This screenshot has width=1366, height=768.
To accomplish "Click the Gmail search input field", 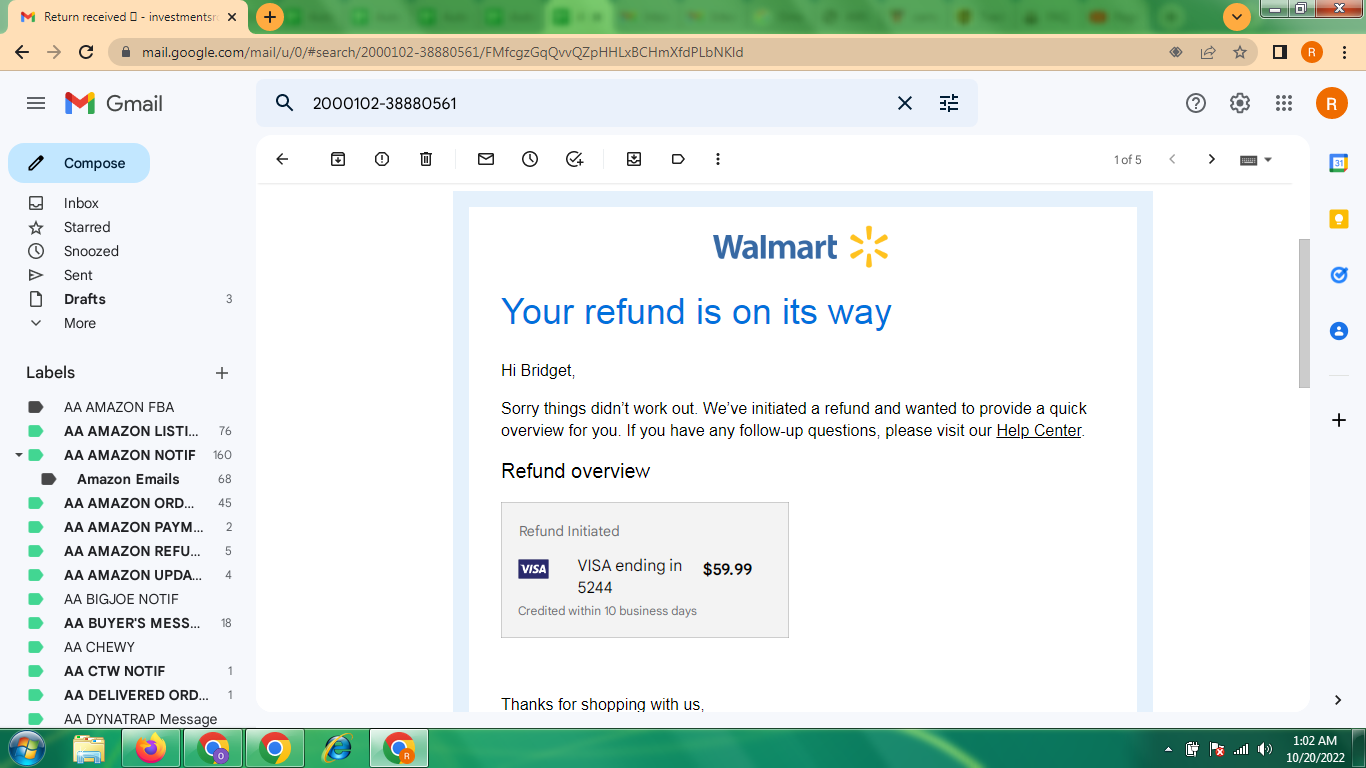I will click(x=595, y=103).
